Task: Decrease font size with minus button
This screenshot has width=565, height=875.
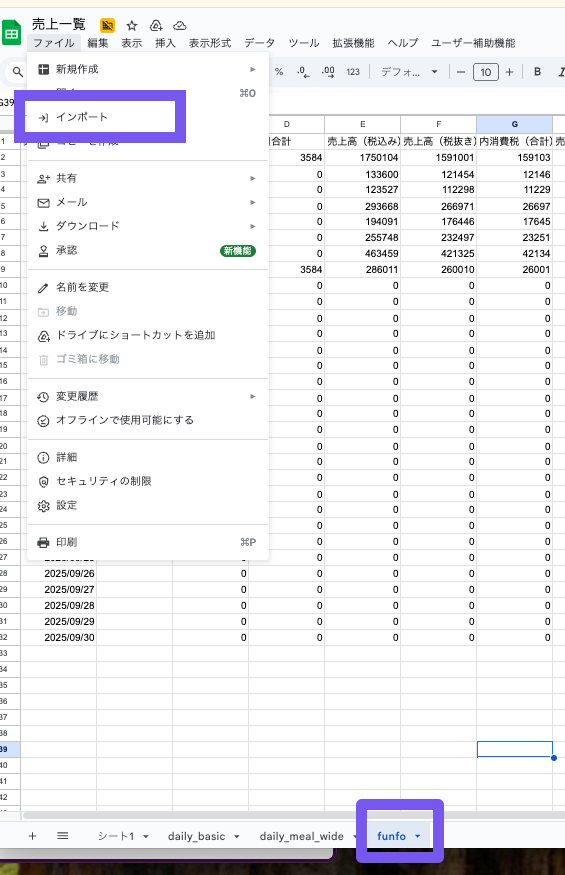Action: click(461, 72)
